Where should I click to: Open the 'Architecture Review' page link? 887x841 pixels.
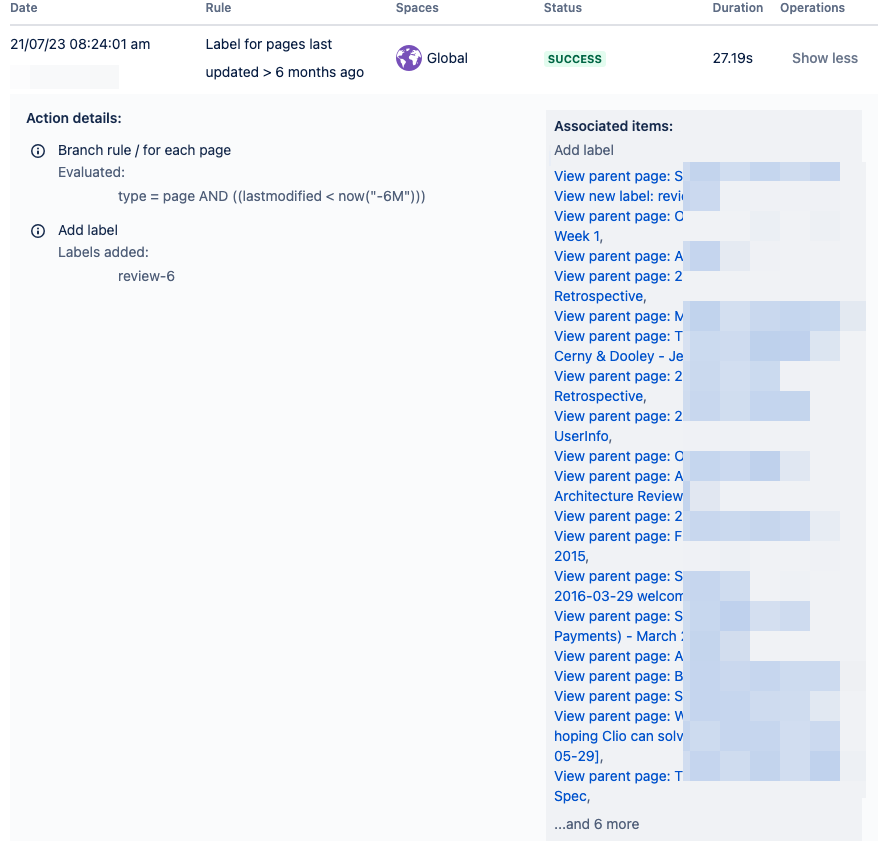[618, 496]
